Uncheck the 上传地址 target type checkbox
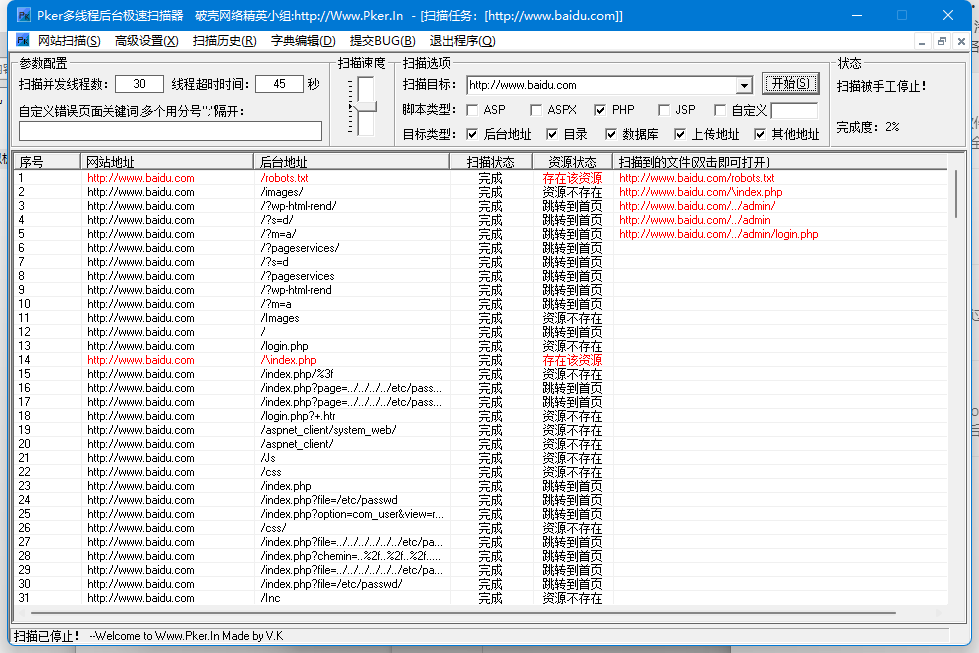979x653 pixels. point(680,134)
